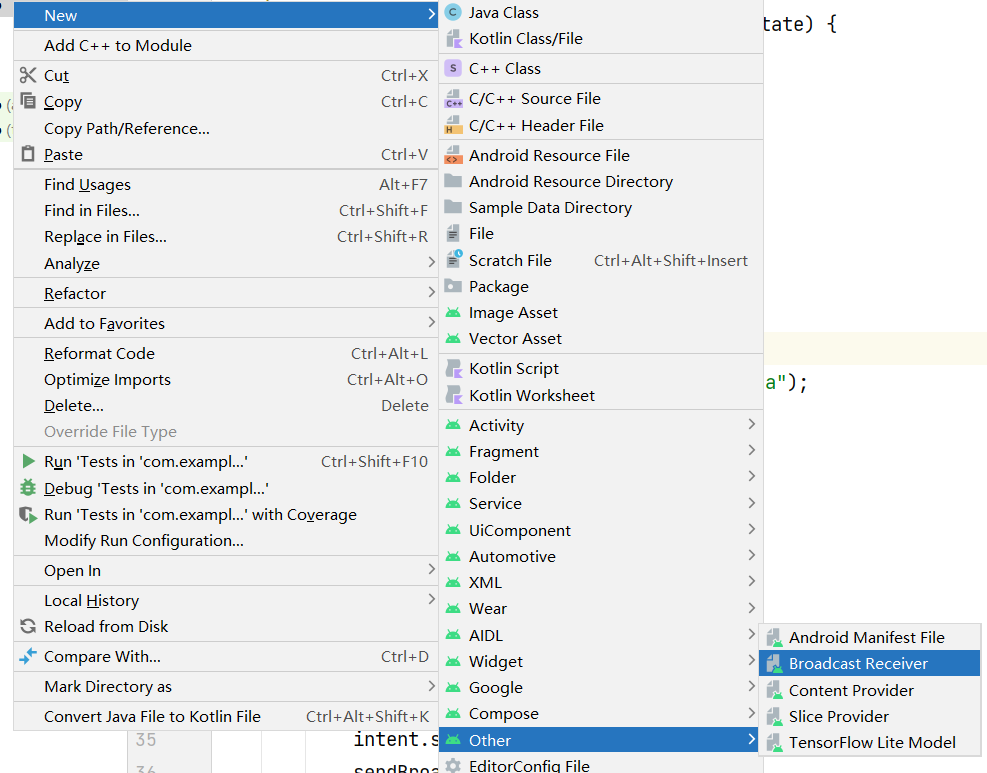Open the UiComponent submenu
Viewport: 987px width, 773px height.
click(601, 530)
